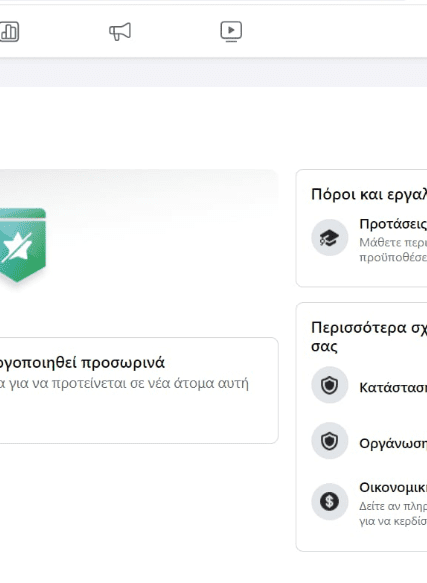Open the Οργάνωση item
Screen dimensions: 427x583
coord(393,443)
